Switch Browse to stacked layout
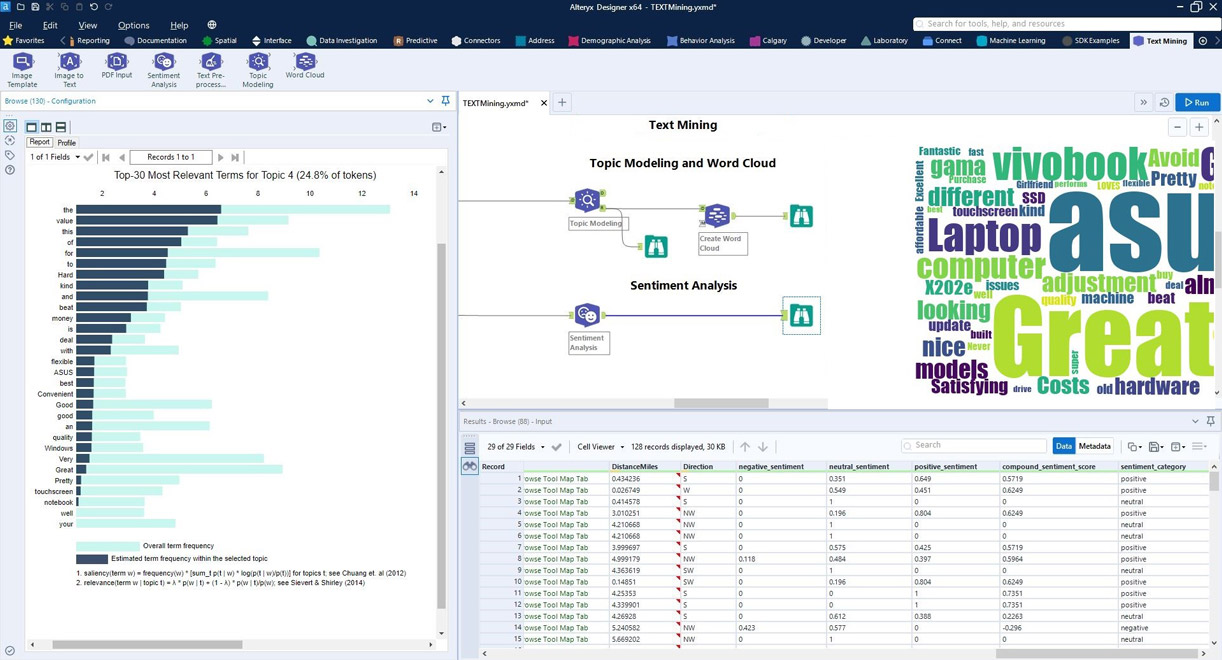Image resolution: width=1222 pixels, height=660 pixels. coord(61,127)
